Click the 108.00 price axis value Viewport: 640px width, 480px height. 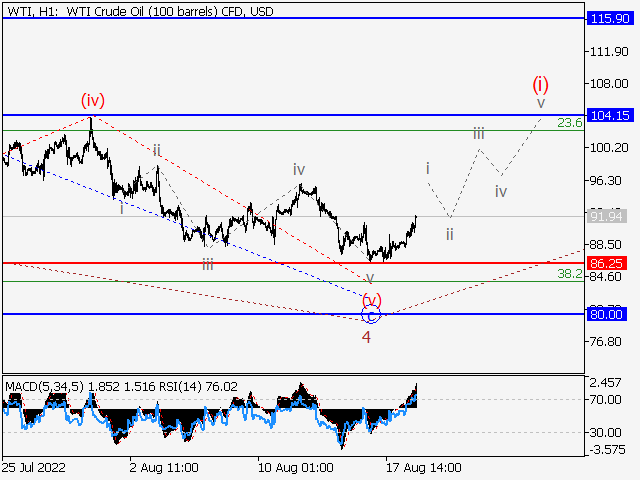click(609, 84)
